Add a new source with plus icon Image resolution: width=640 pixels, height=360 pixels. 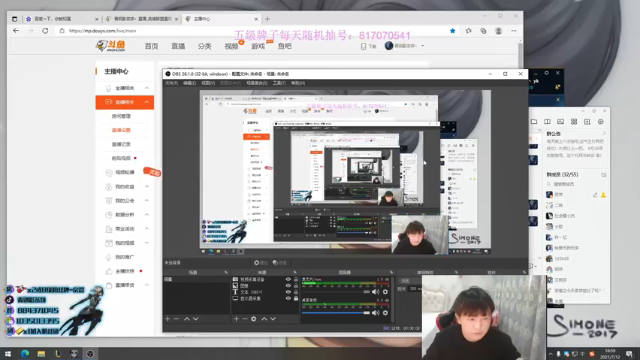[x=236, y=319]
